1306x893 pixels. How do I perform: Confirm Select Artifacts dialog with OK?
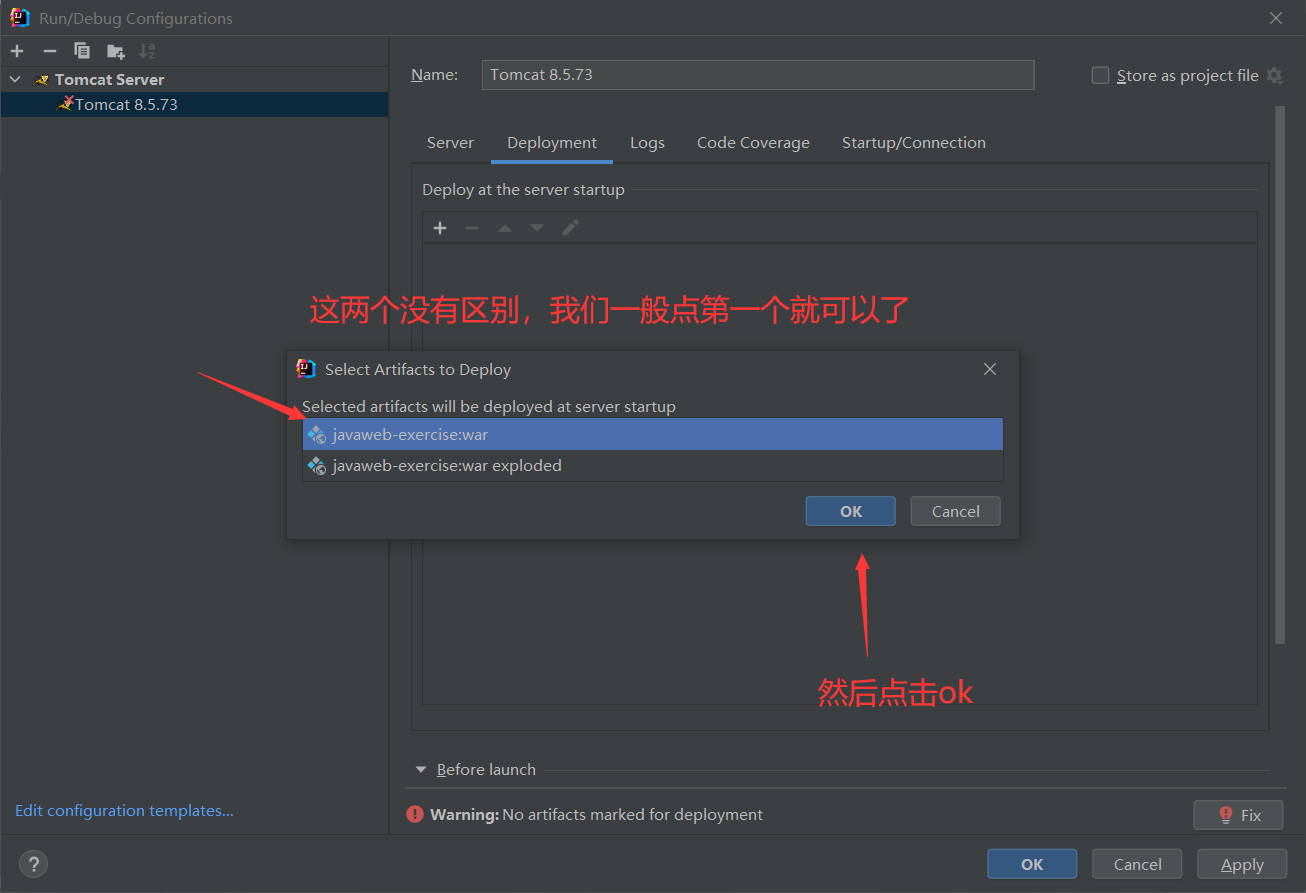851,511
